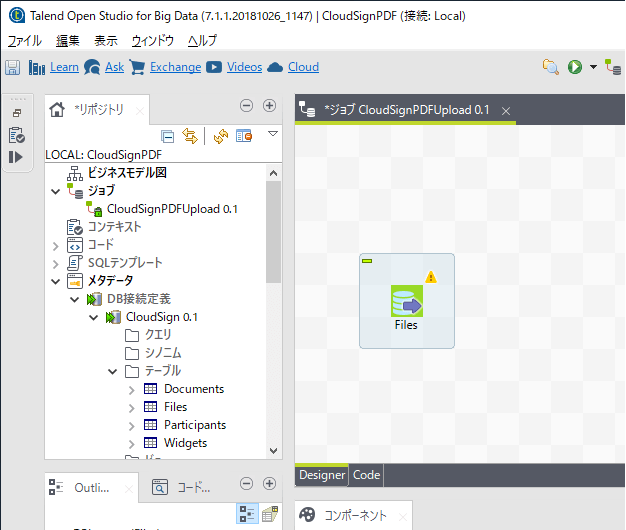Click the home icon on repository tab
Image resolution: width=626 pixels, height=530 pixels.
tap(57, 109)
